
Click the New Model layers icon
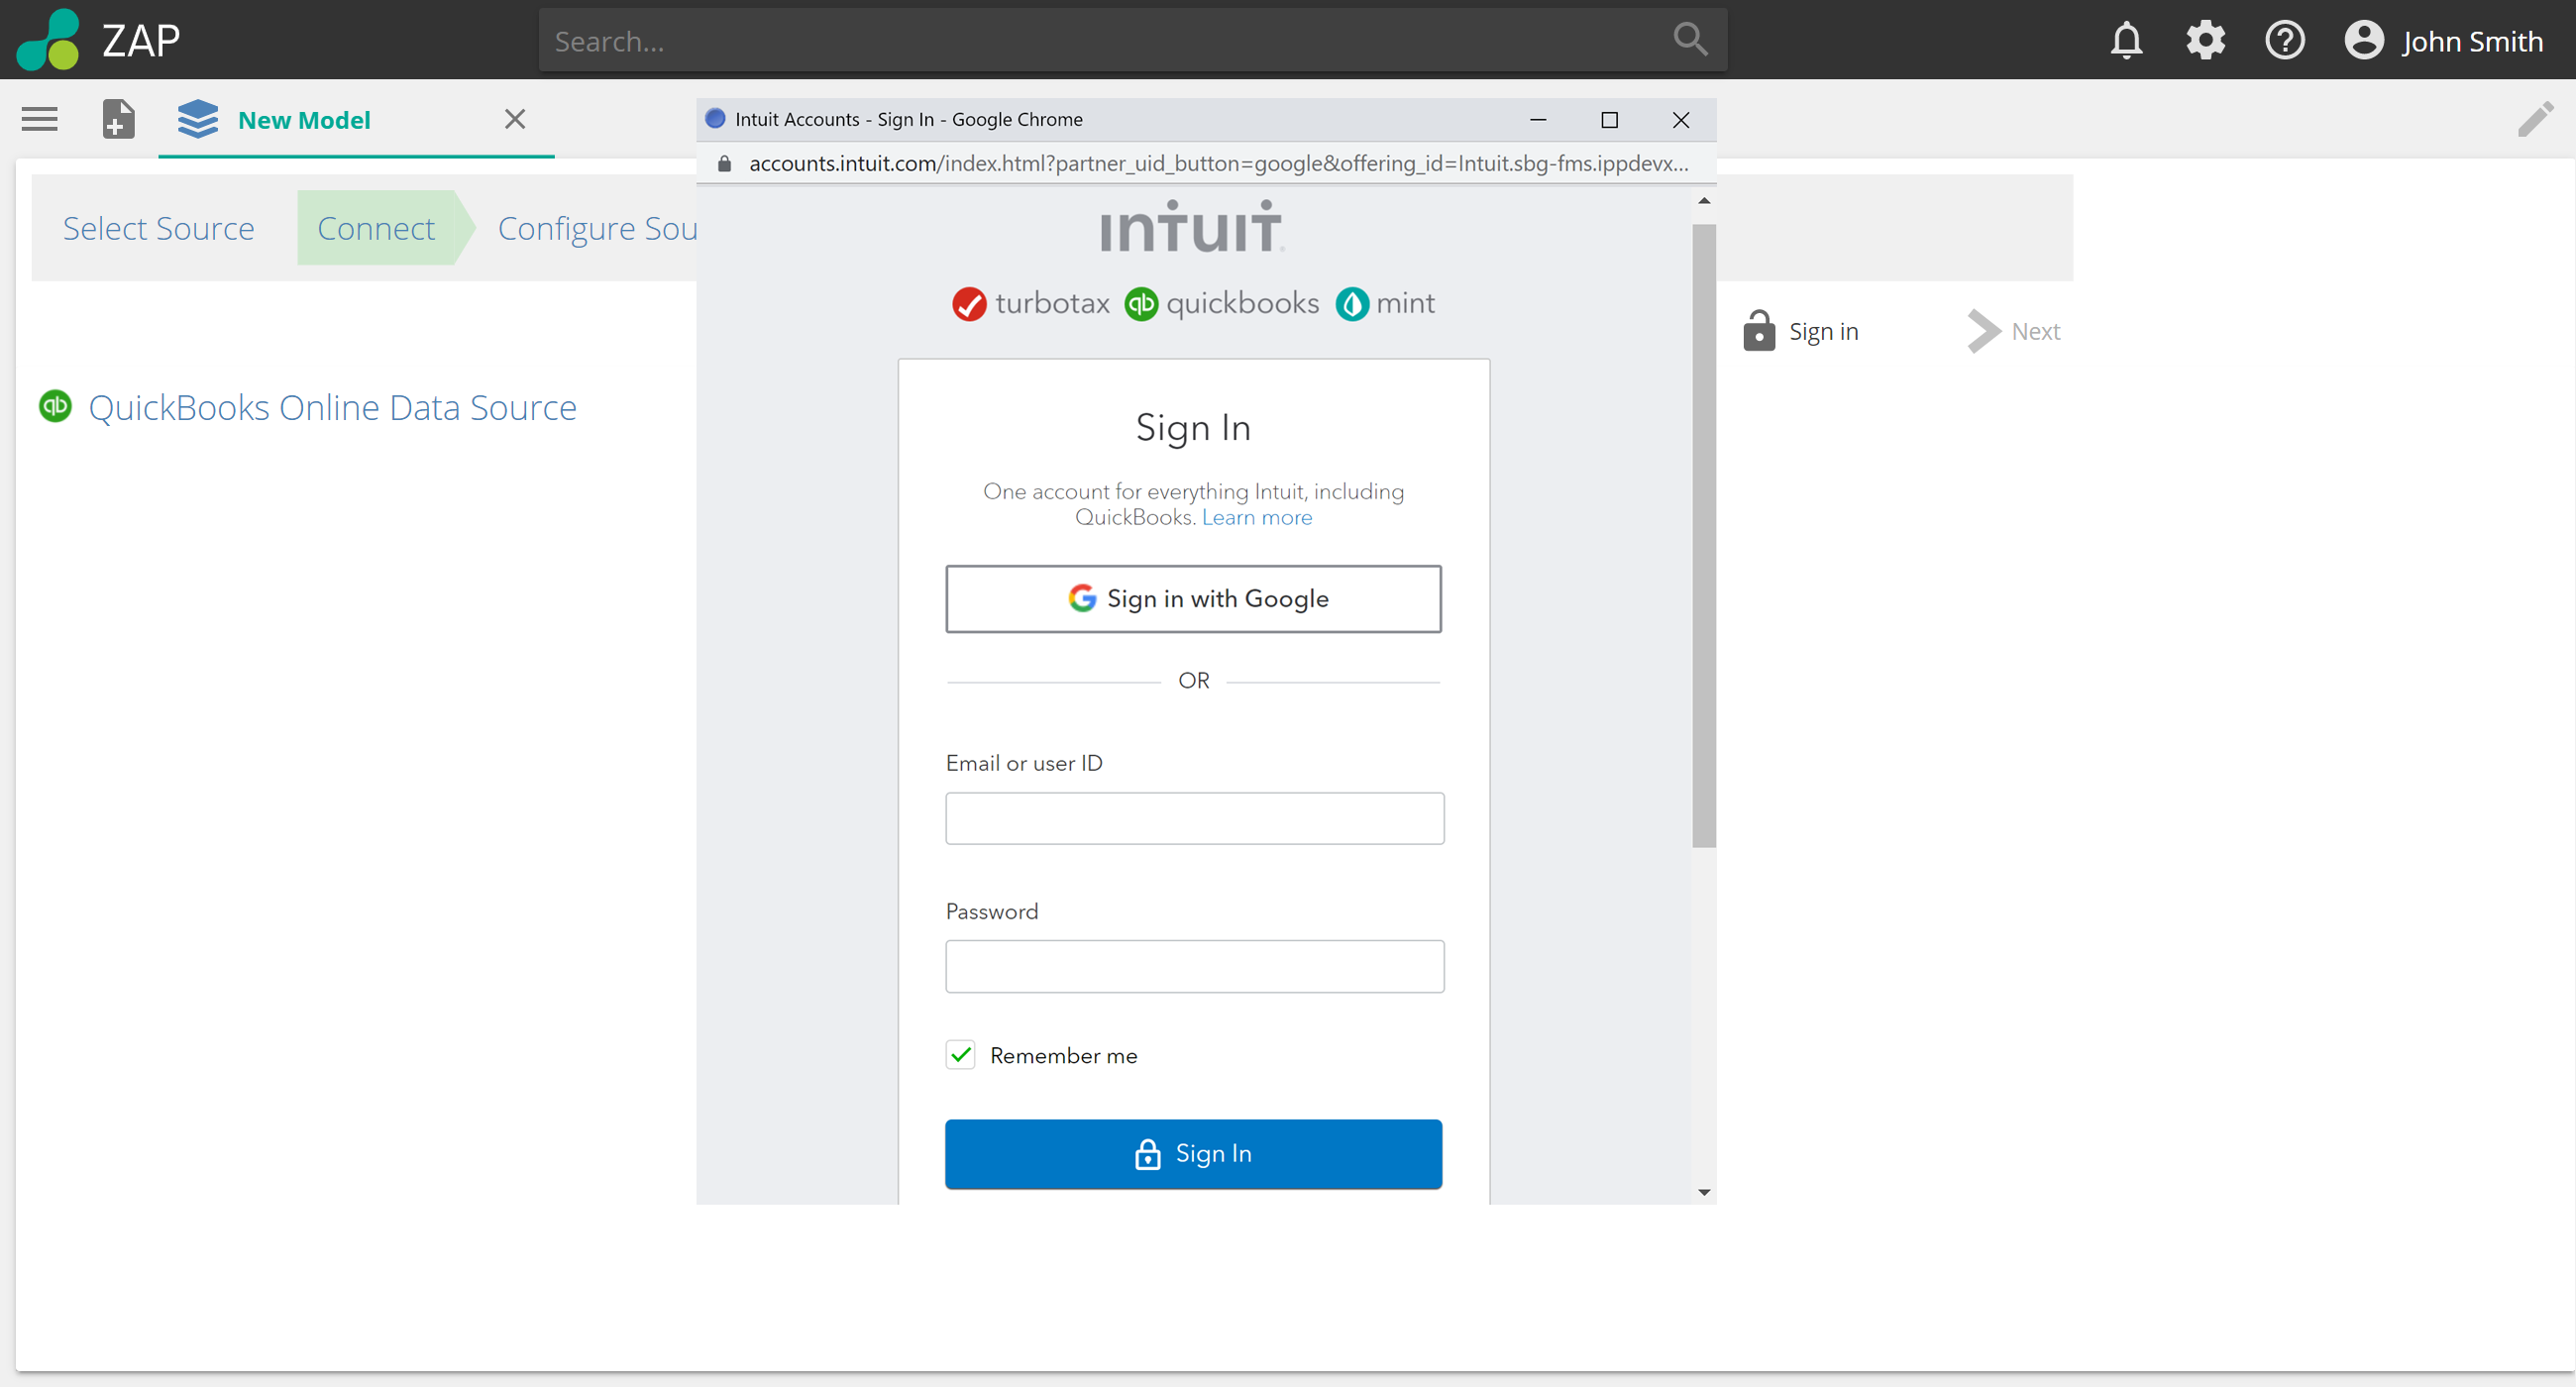click(x=198, y=119)
